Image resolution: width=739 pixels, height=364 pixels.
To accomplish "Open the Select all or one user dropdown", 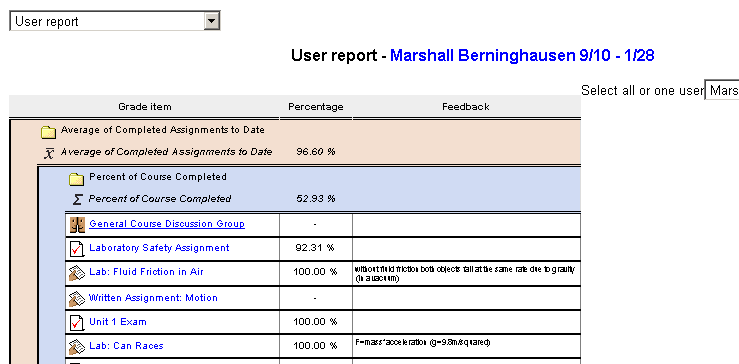I will (x=722, y=90).
